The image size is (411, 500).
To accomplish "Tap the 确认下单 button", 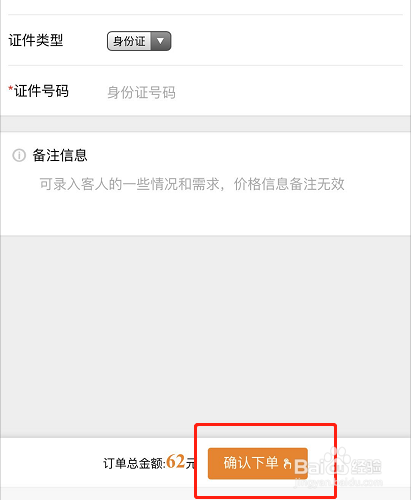I will (258, 463).
